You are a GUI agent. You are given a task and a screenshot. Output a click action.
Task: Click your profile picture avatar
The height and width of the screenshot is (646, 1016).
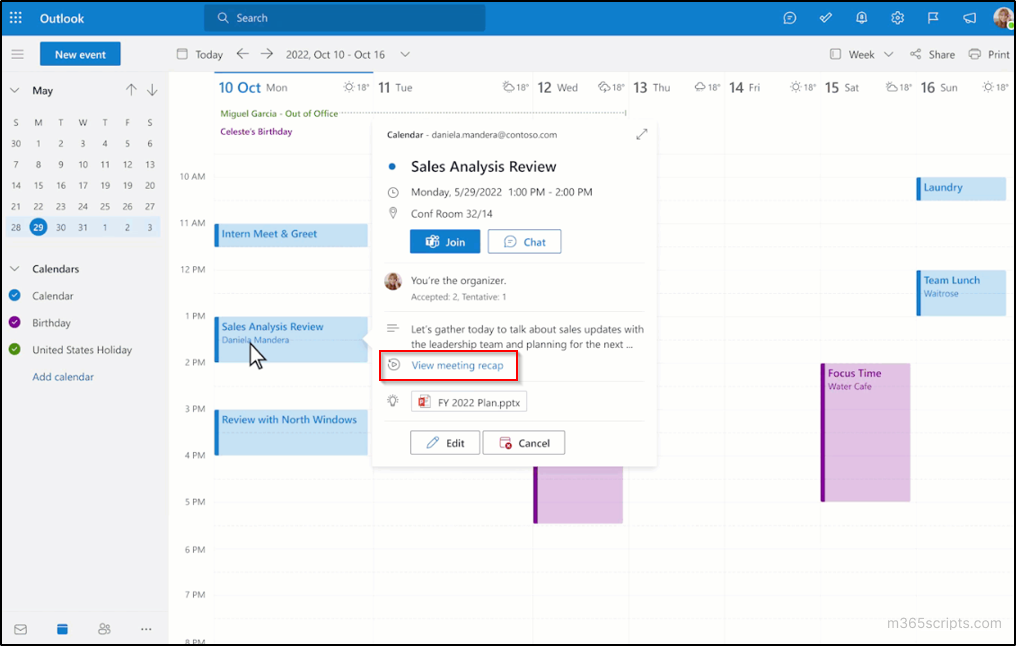click(1003, 17)
